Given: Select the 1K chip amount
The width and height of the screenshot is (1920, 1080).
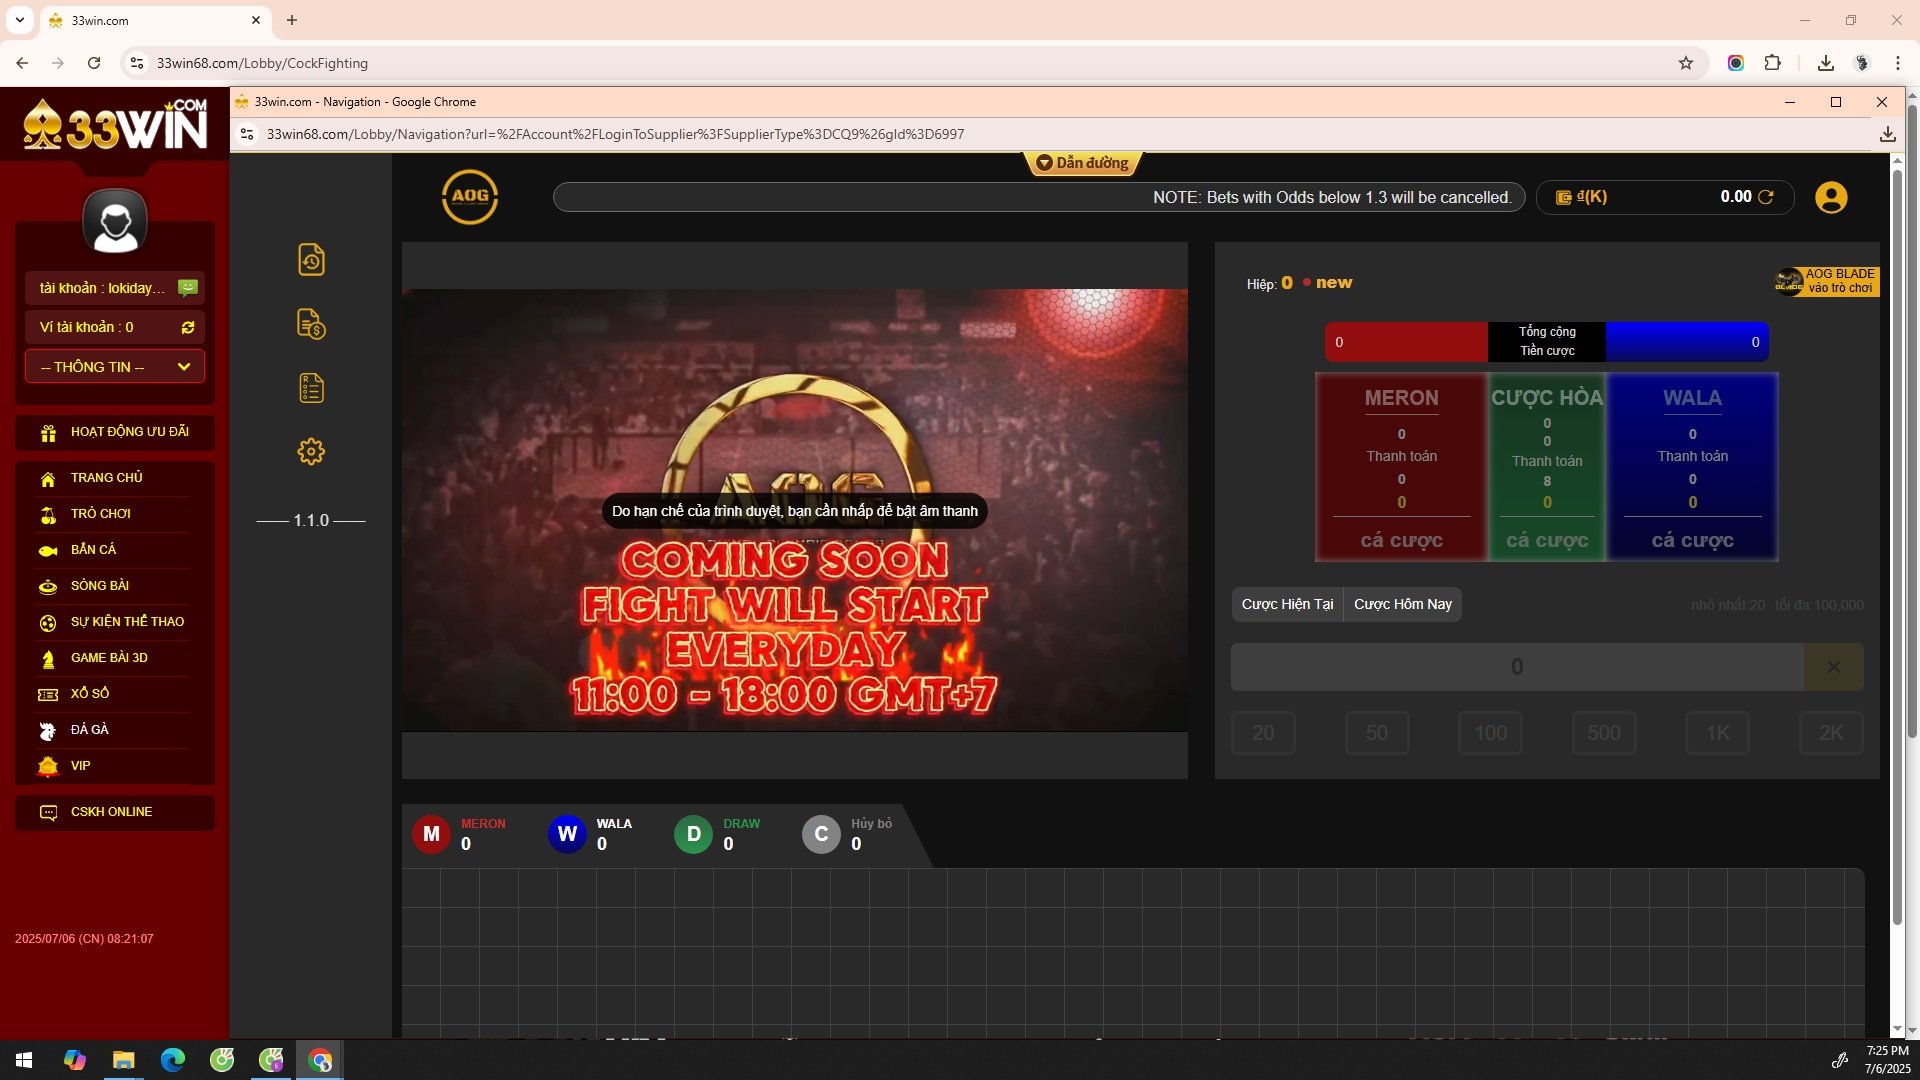Looking at the screenshot, I should point(1718,733).
